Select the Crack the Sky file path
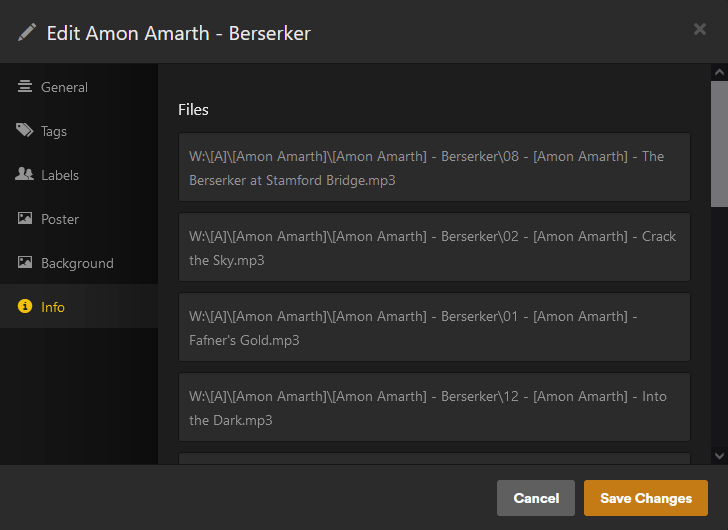The width and height of the screenshot is (728, 530). click(x=434, y=247)
